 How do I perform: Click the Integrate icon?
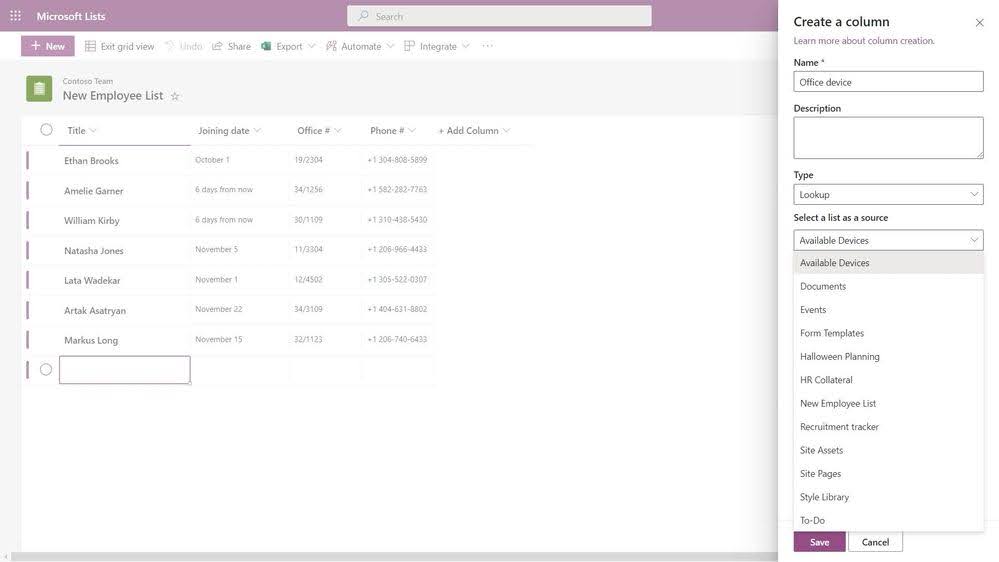tap(410, 46)
